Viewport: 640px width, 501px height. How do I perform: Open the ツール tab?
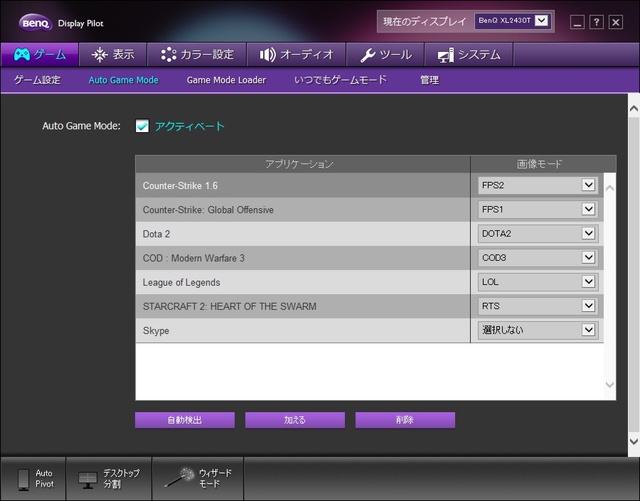pyautogui.click(x=386, y=54)
